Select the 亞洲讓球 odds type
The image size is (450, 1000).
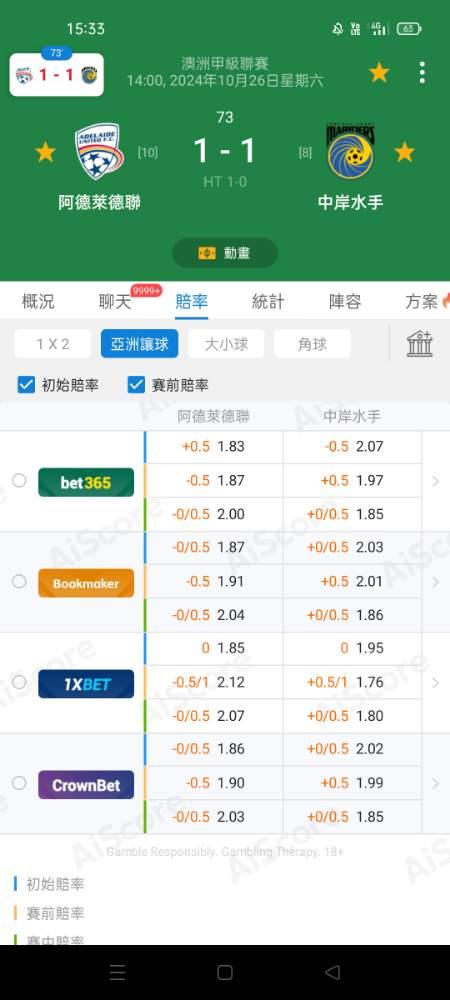pyautogui.click(x=140, y=344)
